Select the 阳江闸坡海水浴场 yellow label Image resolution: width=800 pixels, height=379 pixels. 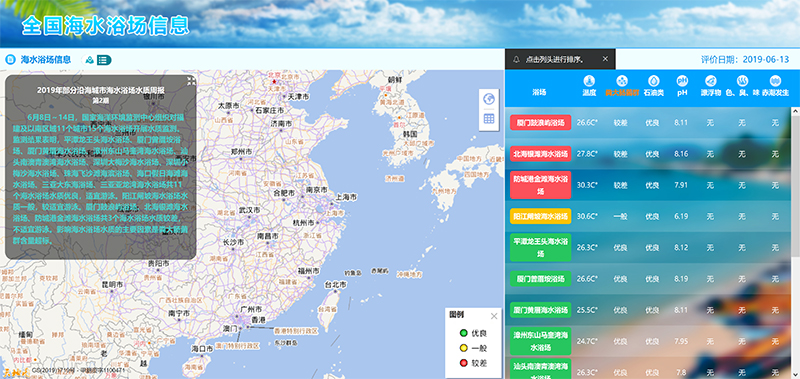click(540, 216)
